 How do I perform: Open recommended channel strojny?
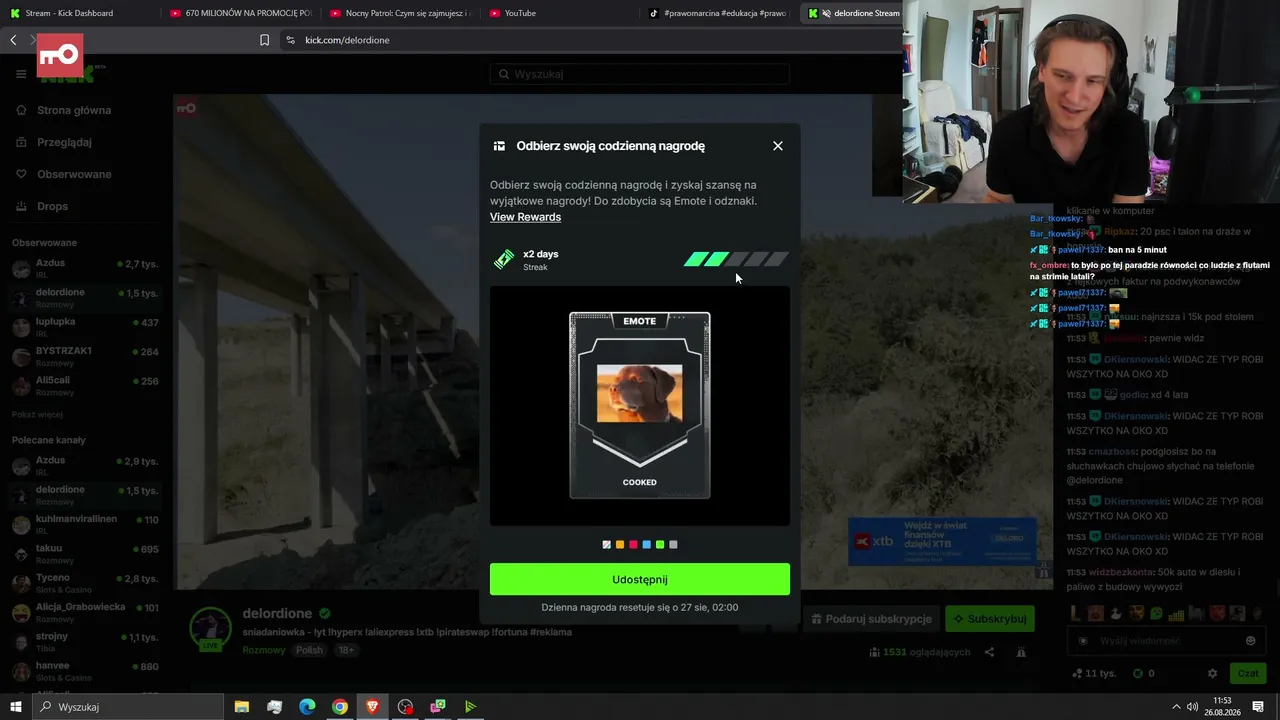point(85,641)
